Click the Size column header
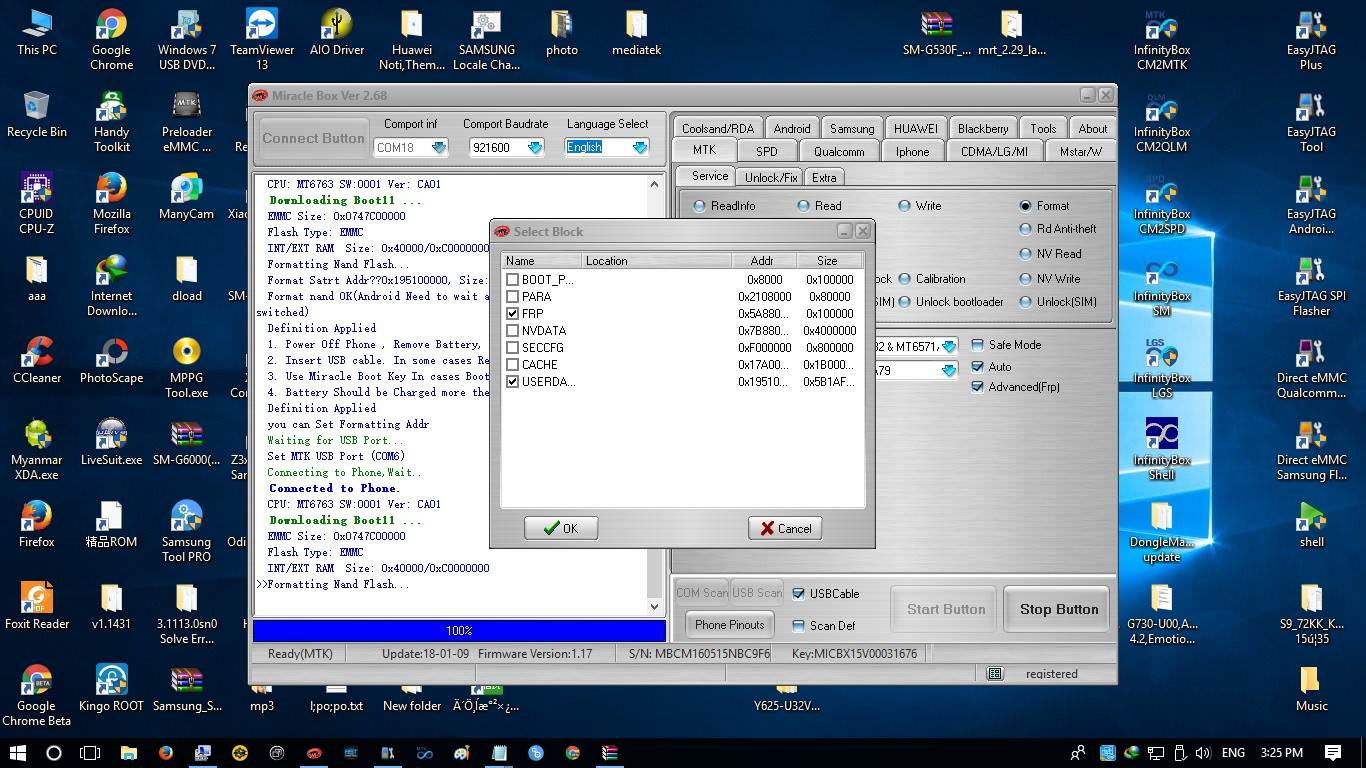 click(x=828, y=261)
